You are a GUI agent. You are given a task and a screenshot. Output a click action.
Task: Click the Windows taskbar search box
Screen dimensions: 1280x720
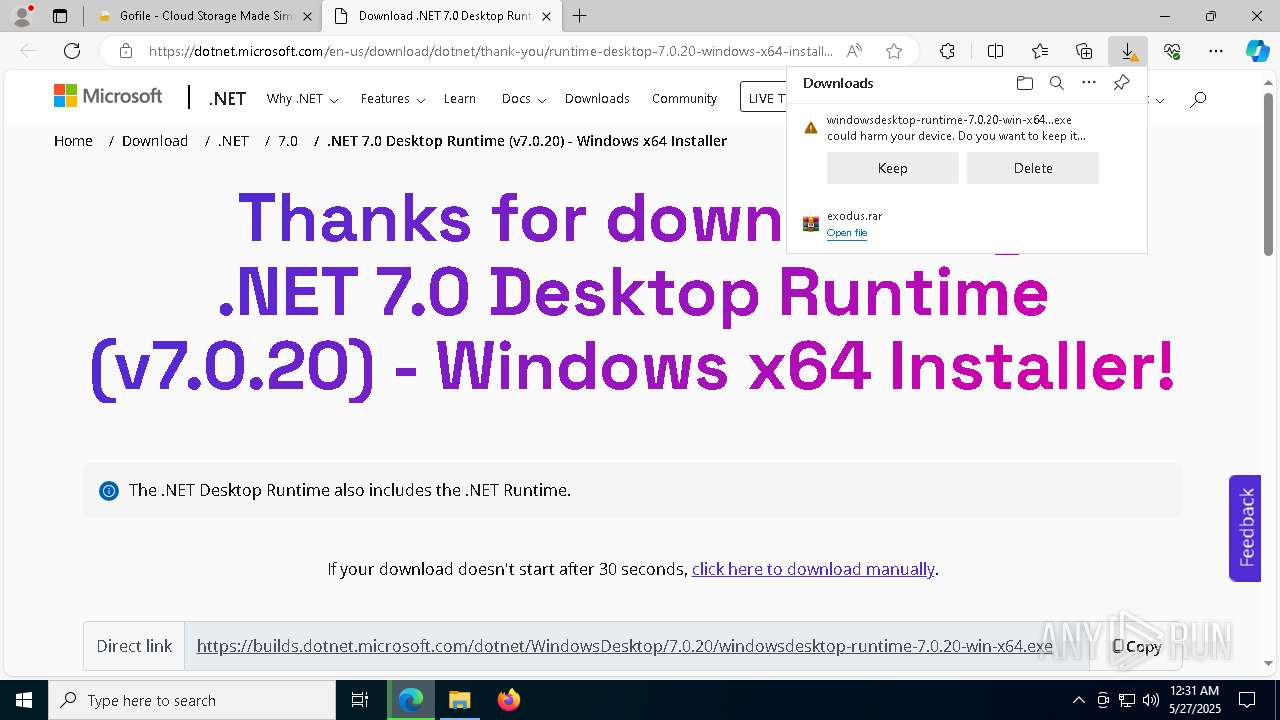192,700
